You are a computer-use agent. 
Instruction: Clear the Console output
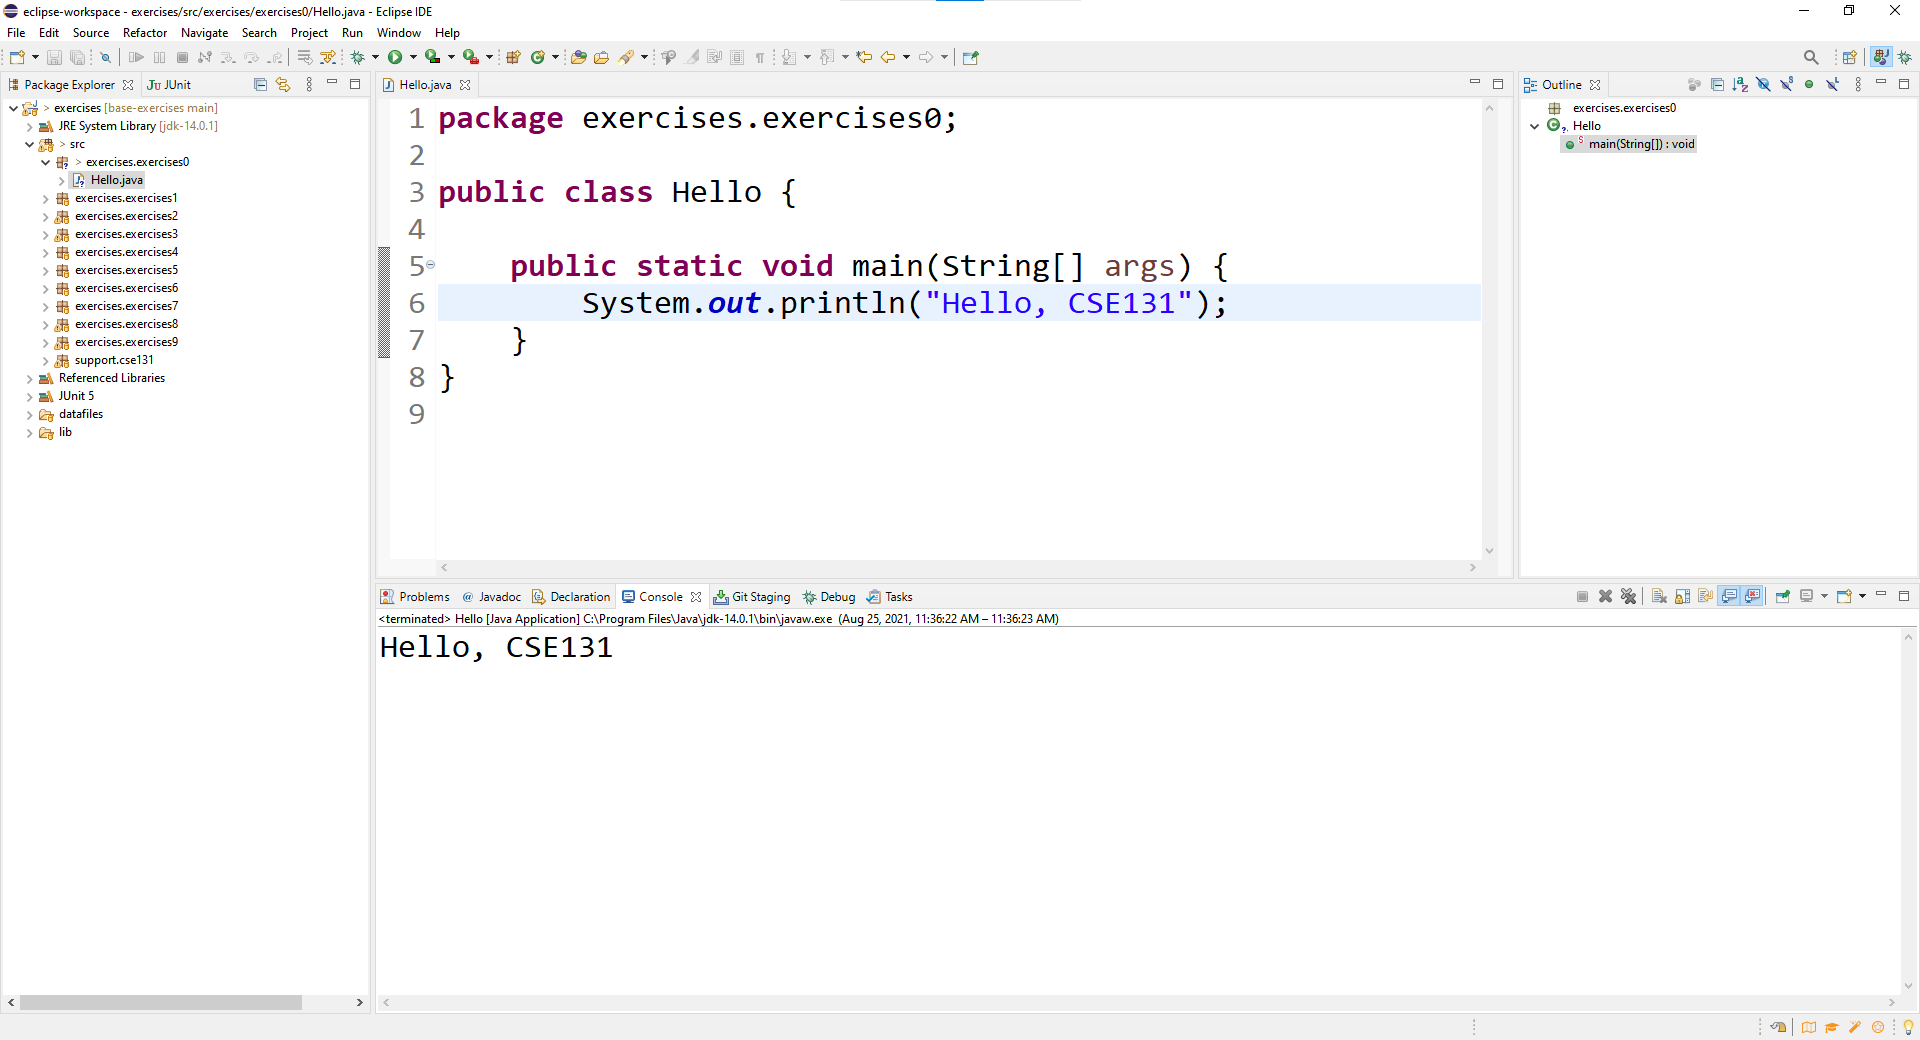pyautogui.click(x=1659, y=596)
